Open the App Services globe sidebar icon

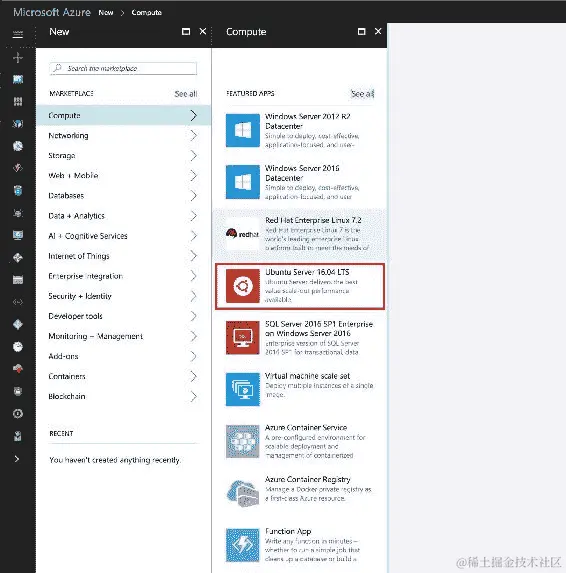pos(18,146)
